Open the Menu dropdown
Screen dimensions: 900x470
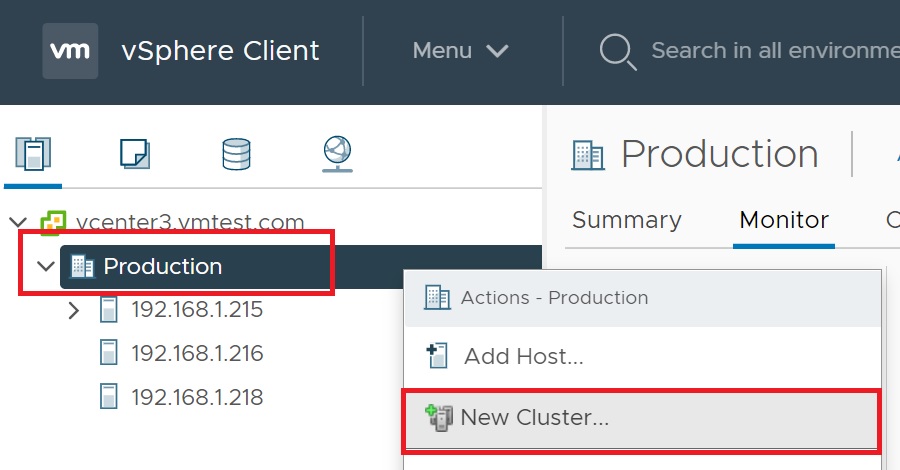coord(460,50)
